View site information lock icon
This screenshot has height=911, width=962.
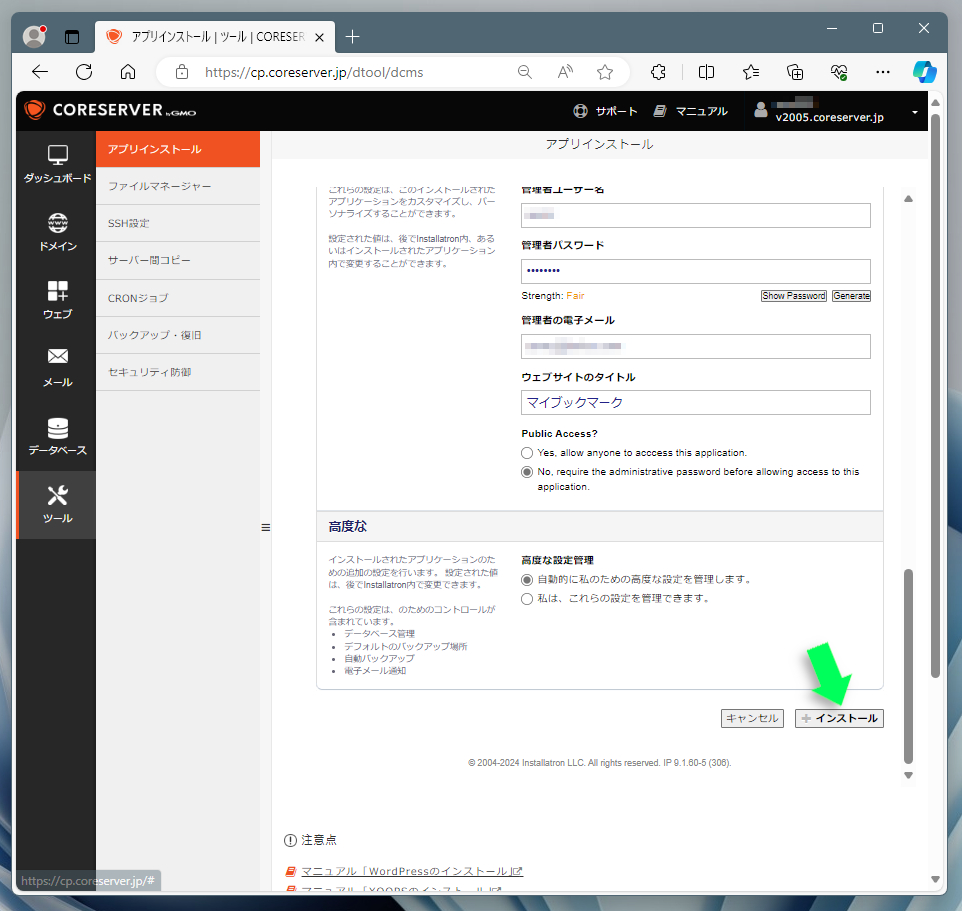pyautogui.click(x=182, y=72)
